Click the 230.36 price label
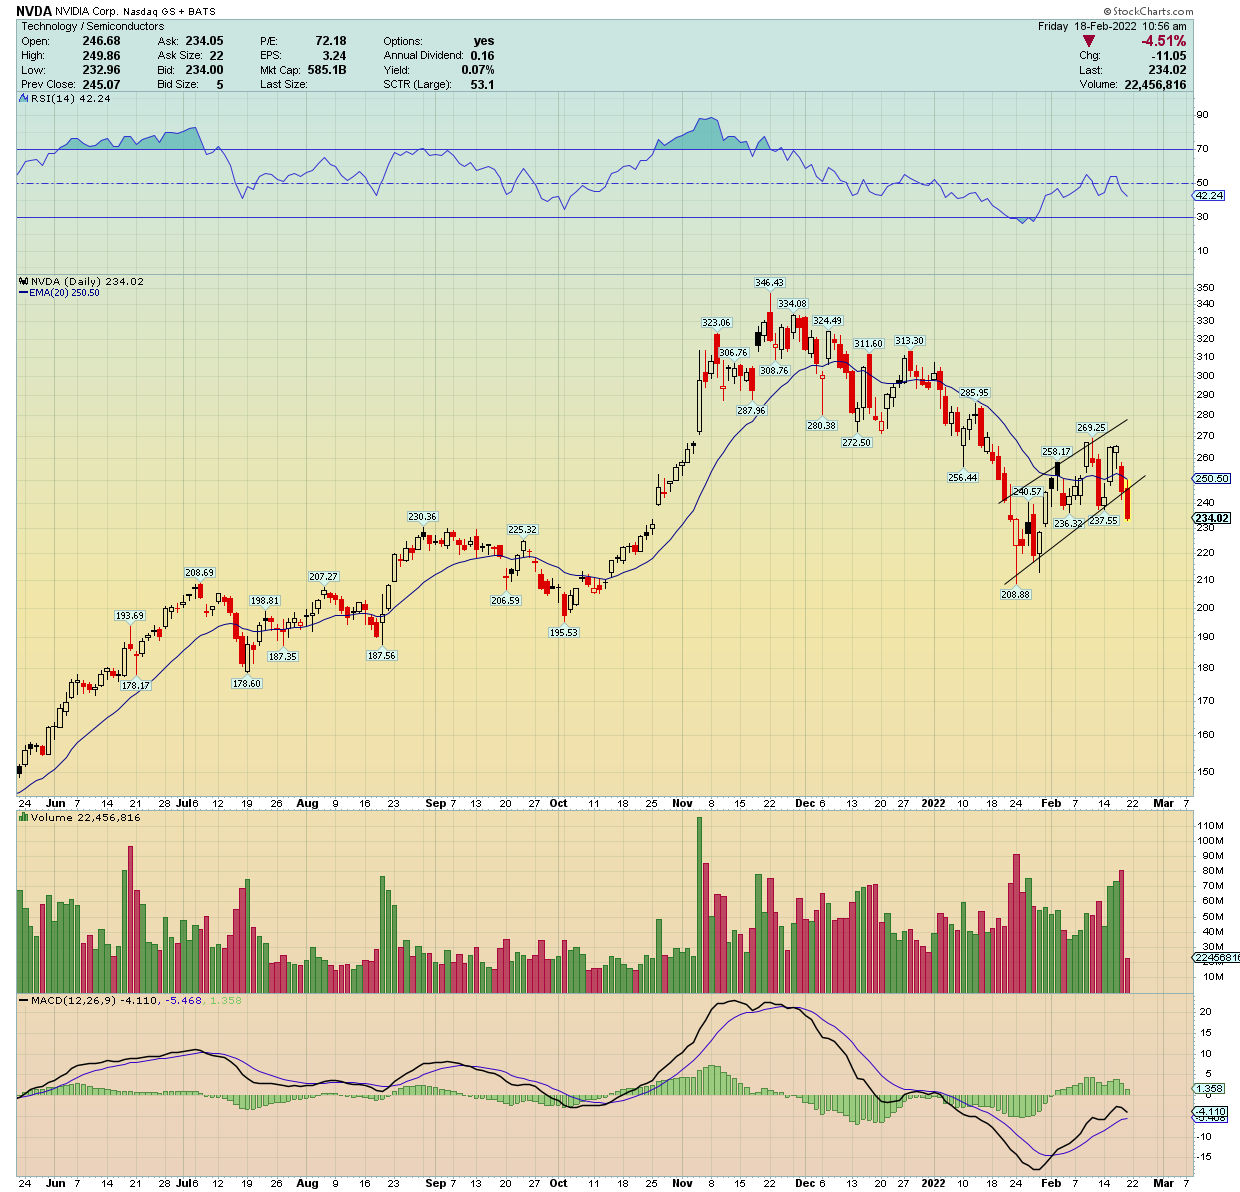1240x1192 pixels. [422, 517]
